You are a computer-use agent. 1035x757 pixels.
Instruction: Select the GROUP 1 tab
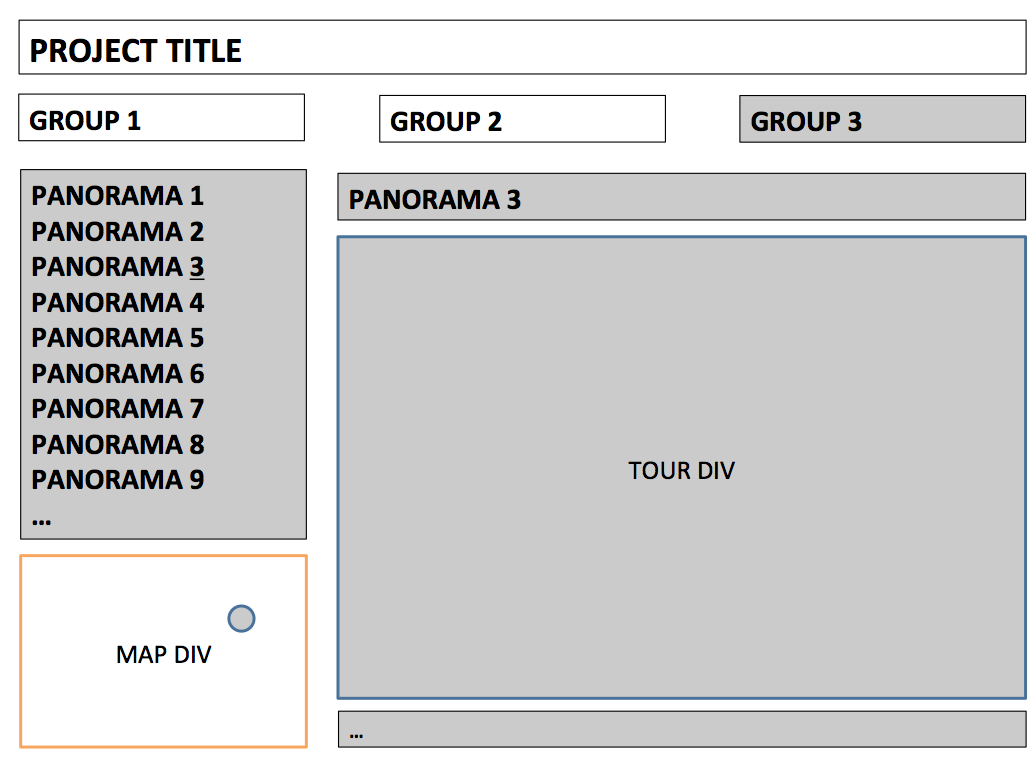pos(162,117)
